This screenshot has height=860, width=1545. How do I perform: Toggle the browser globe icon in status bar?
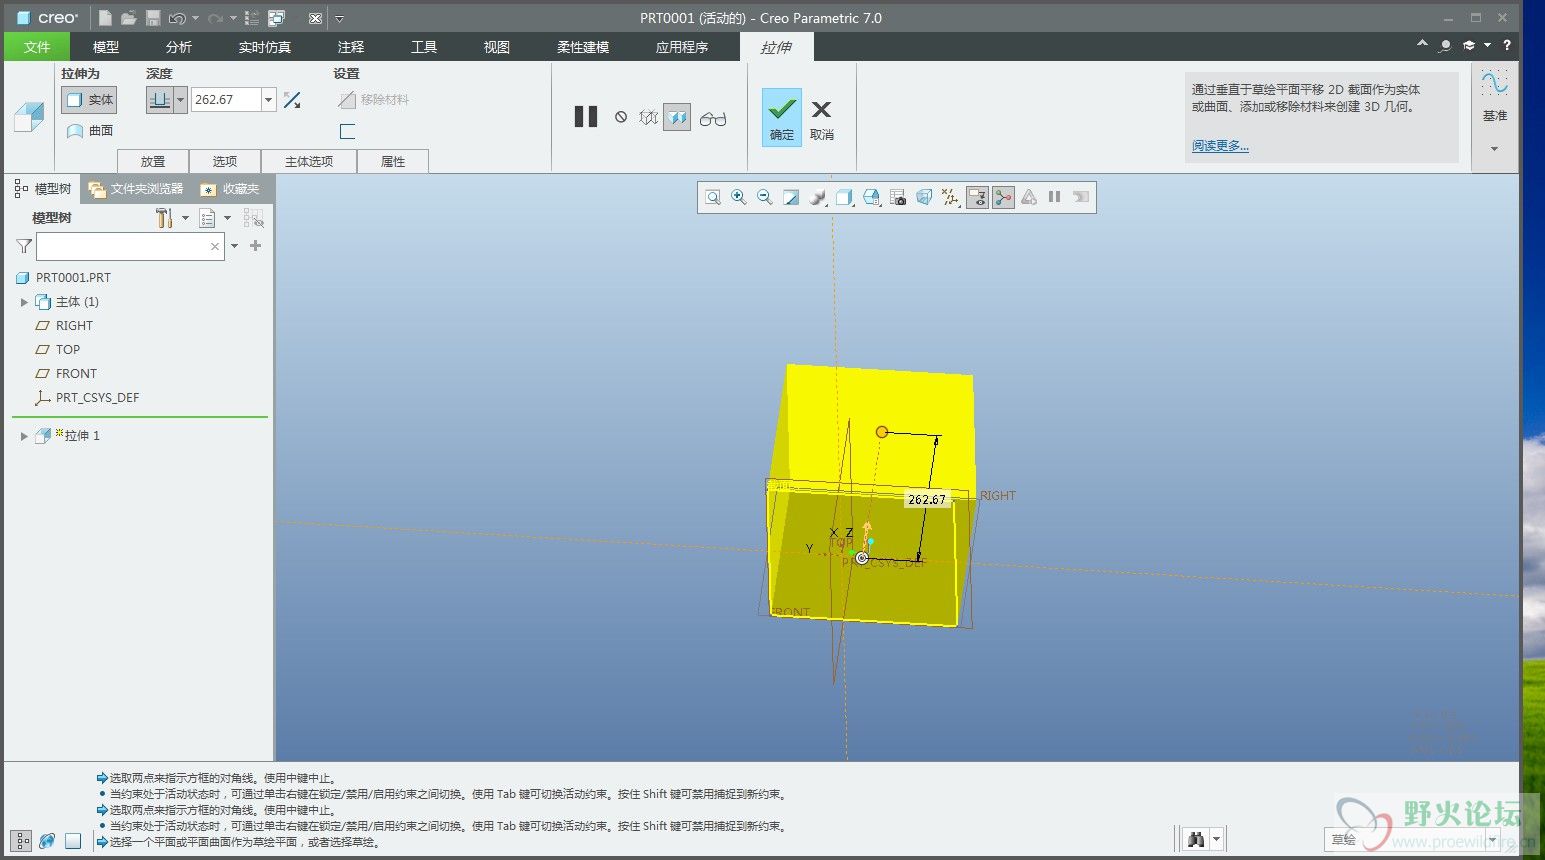click(x=47, y=841)
